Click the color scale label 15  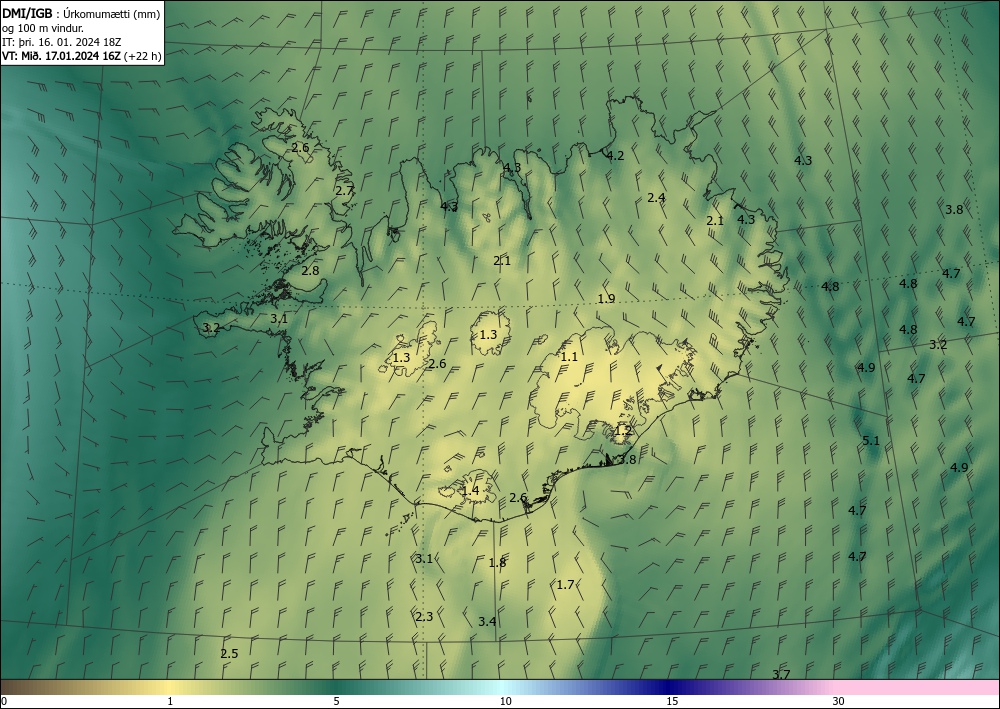click(x=672, y=701)
